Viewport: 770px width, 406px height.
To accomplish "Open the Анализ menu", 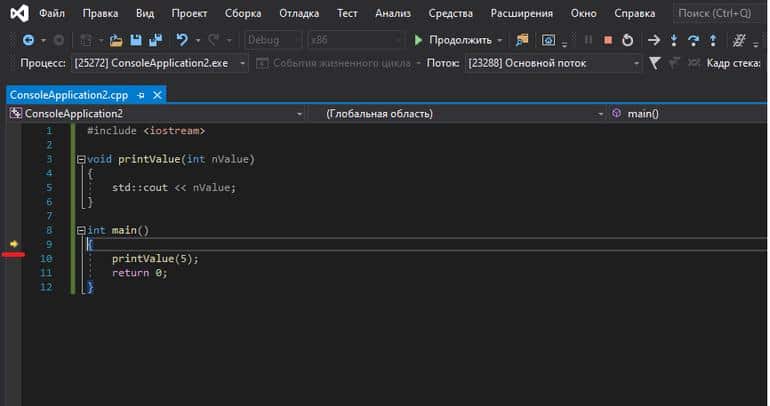I will 393,13.
